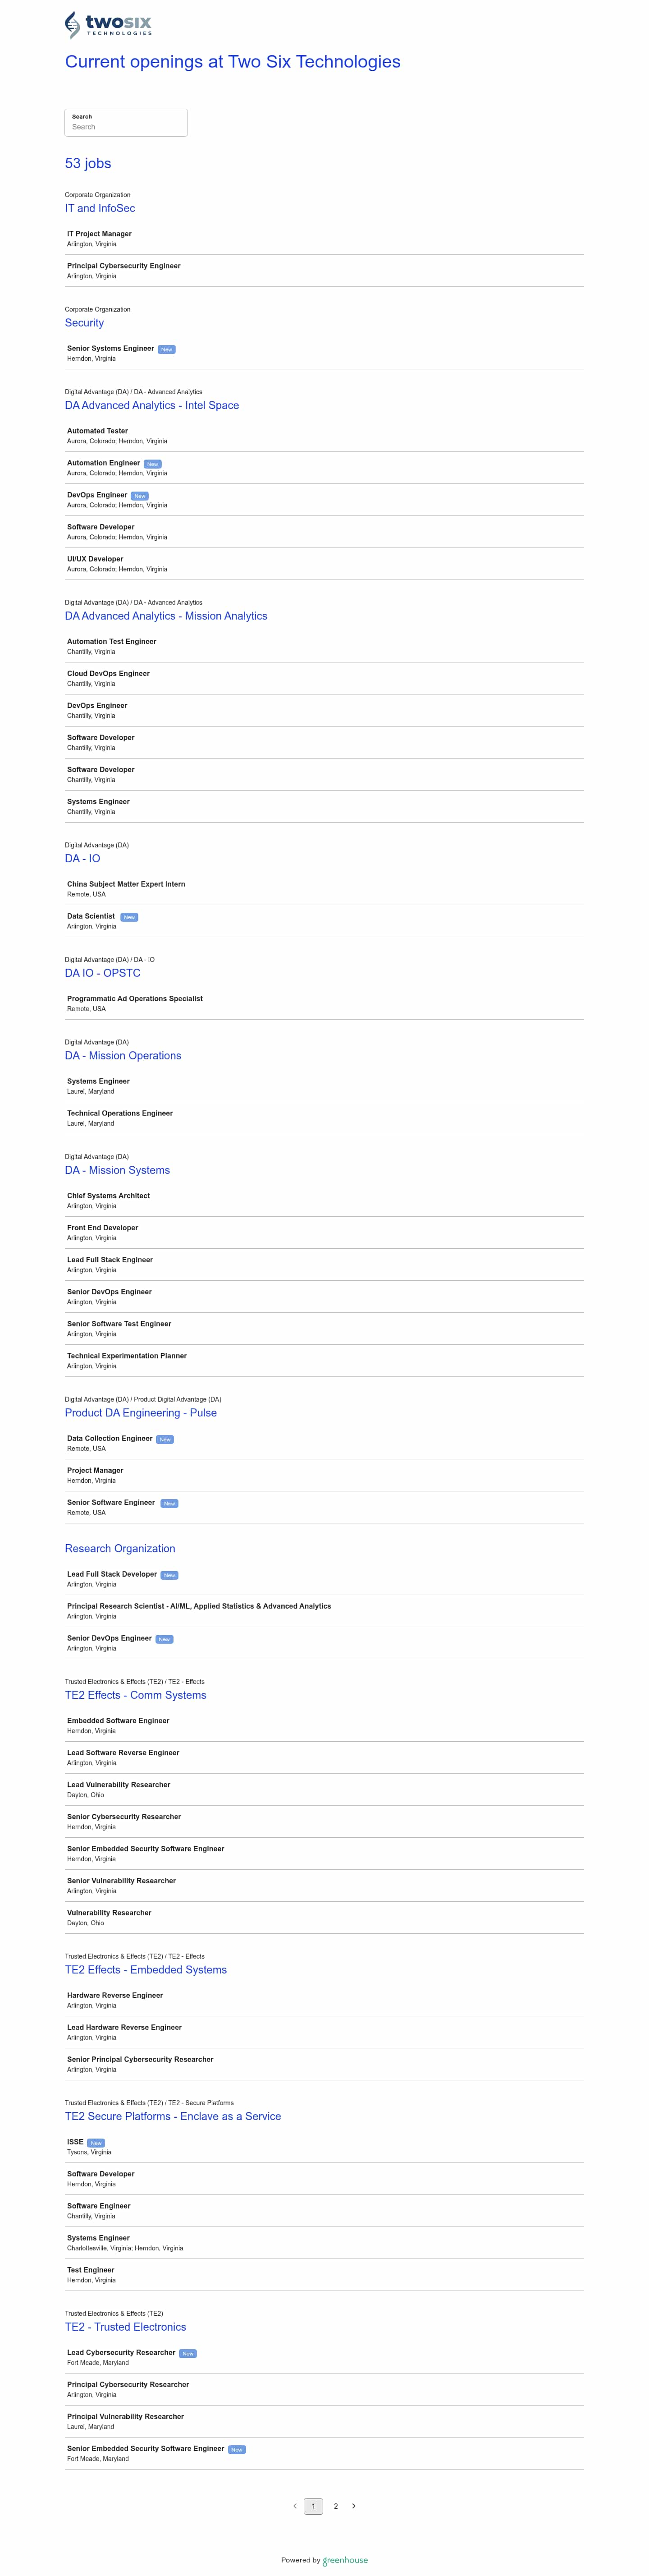Open China Subject Matter Expert Intern job
This screenshot has width=649, height=2576.
(324, 889)
